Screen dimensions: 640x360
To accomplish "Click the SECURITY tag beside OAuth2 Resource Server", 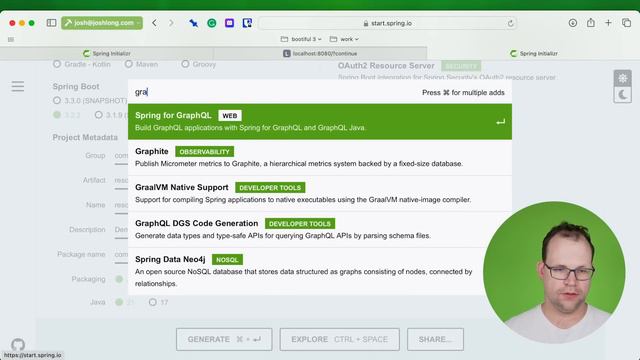I will tap(461, 66).
